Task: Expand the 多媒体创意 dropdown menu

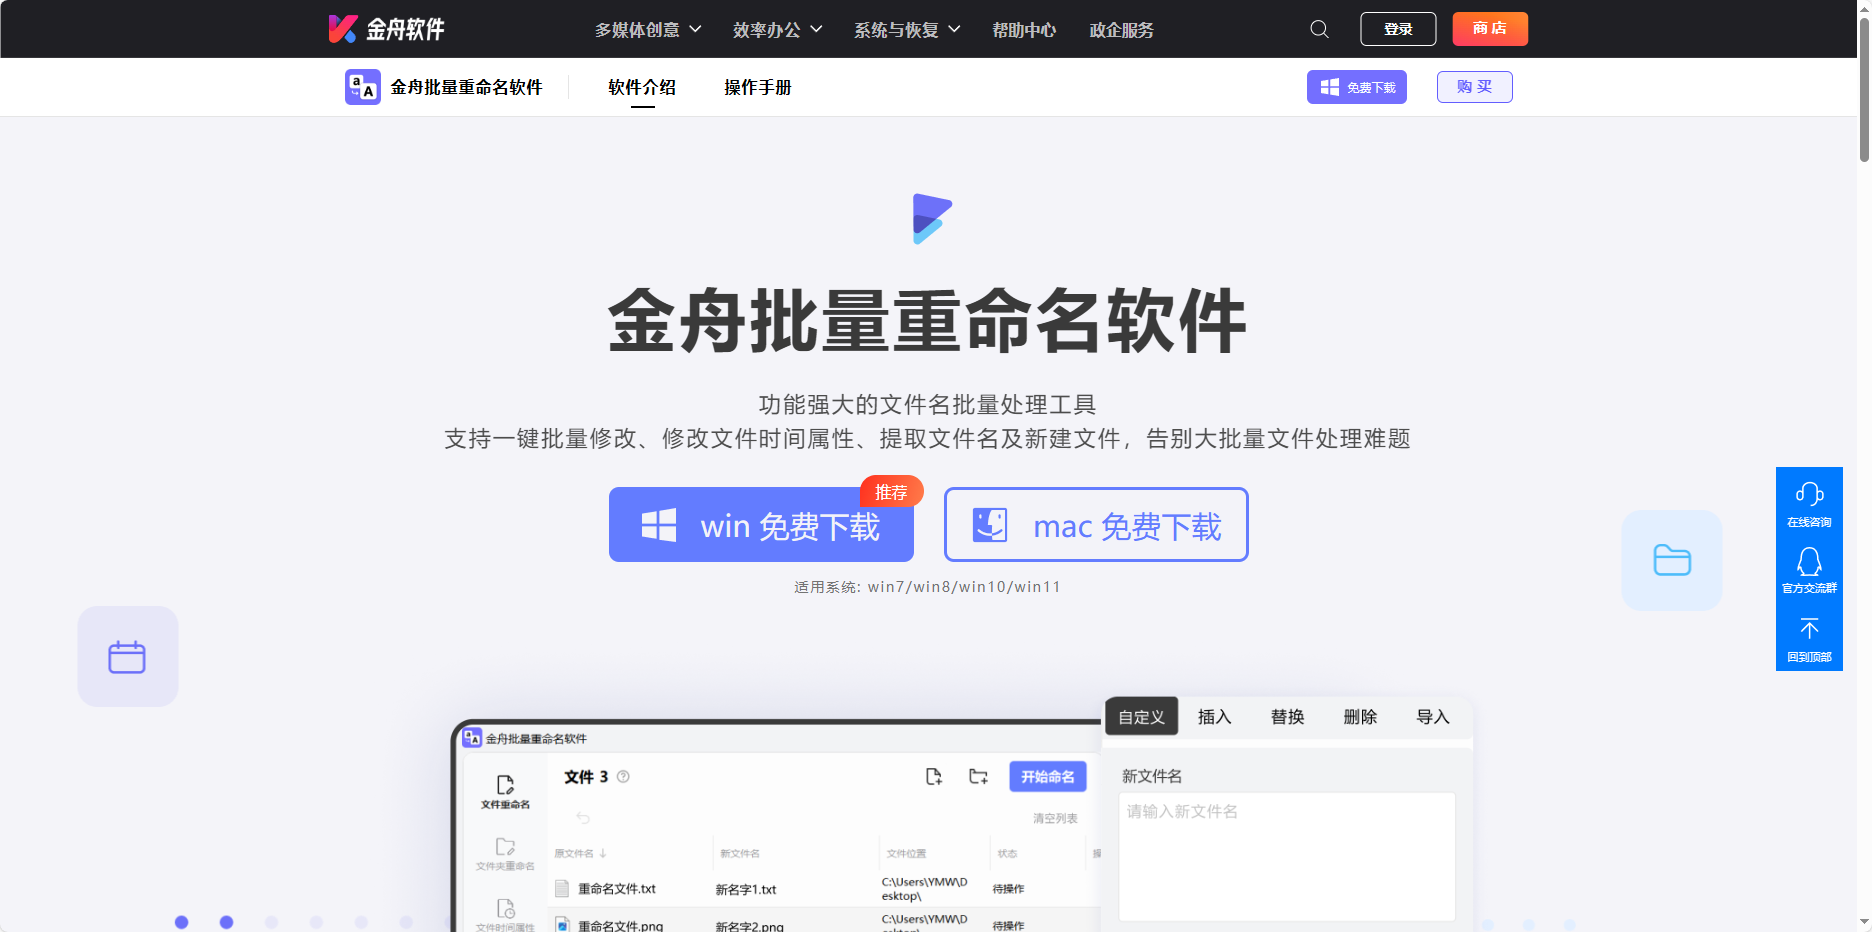Action: click(x=647, y=29)
